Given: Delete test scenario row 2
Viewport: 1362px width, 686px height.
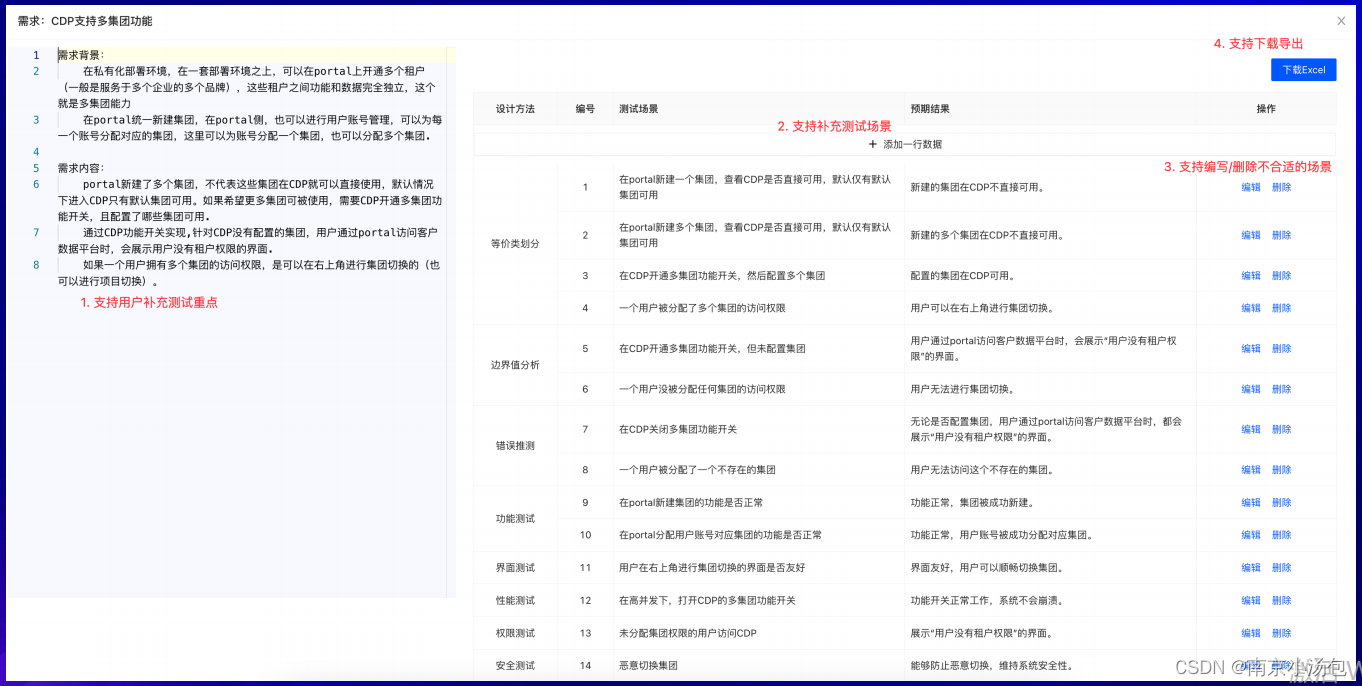Looking at the screenshot, I should 1281,235.
